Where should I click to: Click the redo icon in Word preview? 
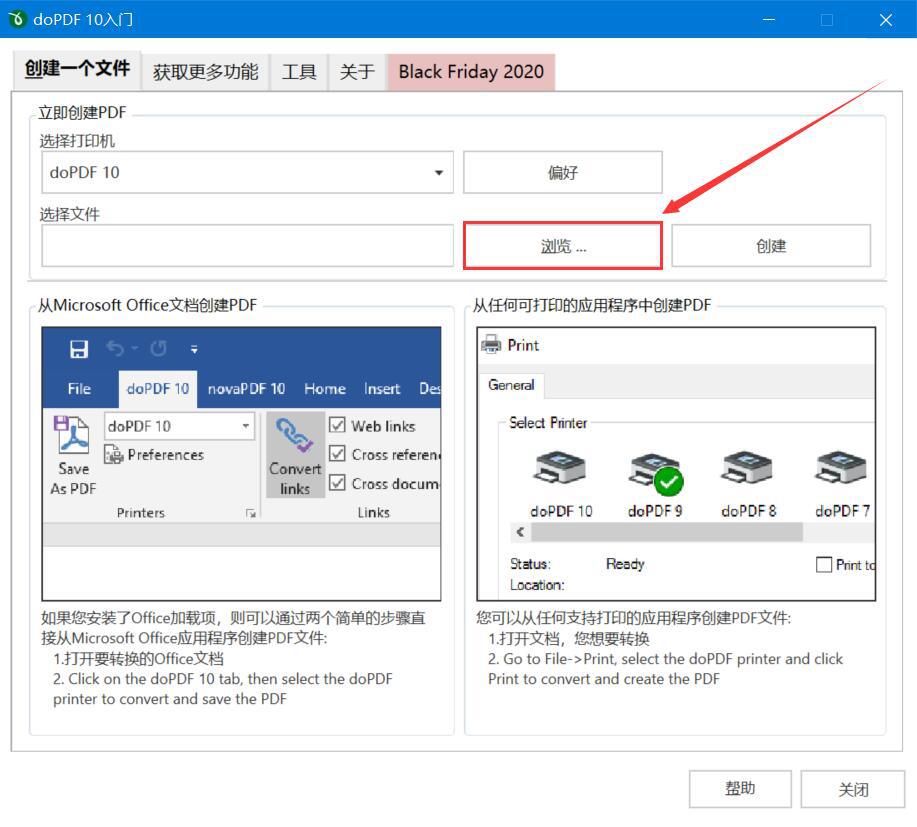tap(158, 349)
